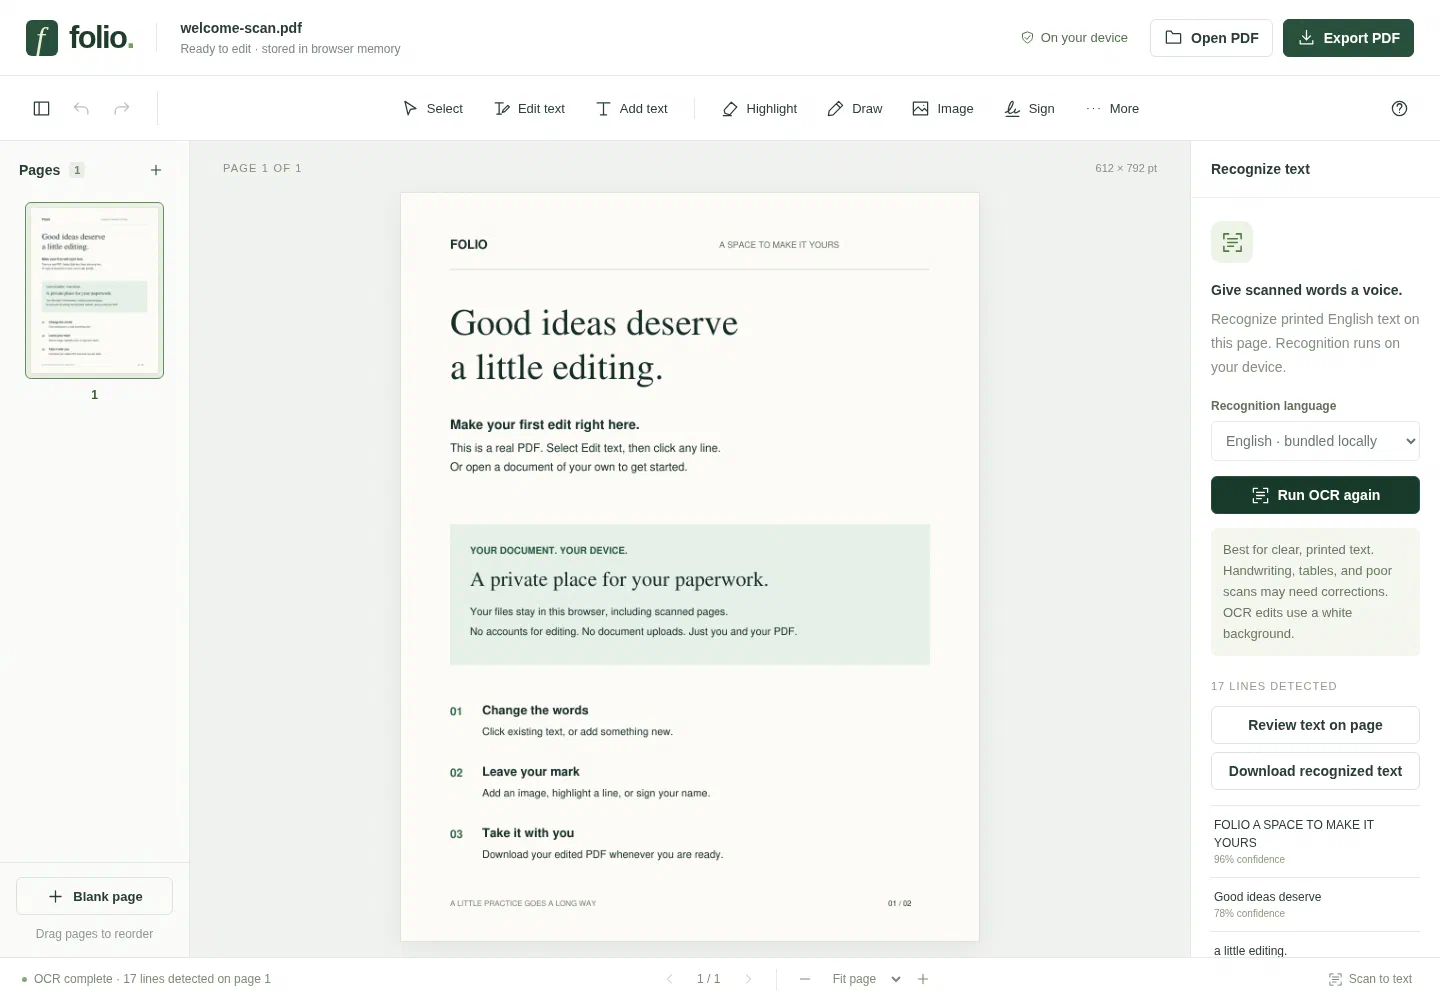Click the 'Leave your mark' heading
Viewport: 1440px width, 1000px height.
[x=531, y=772]
